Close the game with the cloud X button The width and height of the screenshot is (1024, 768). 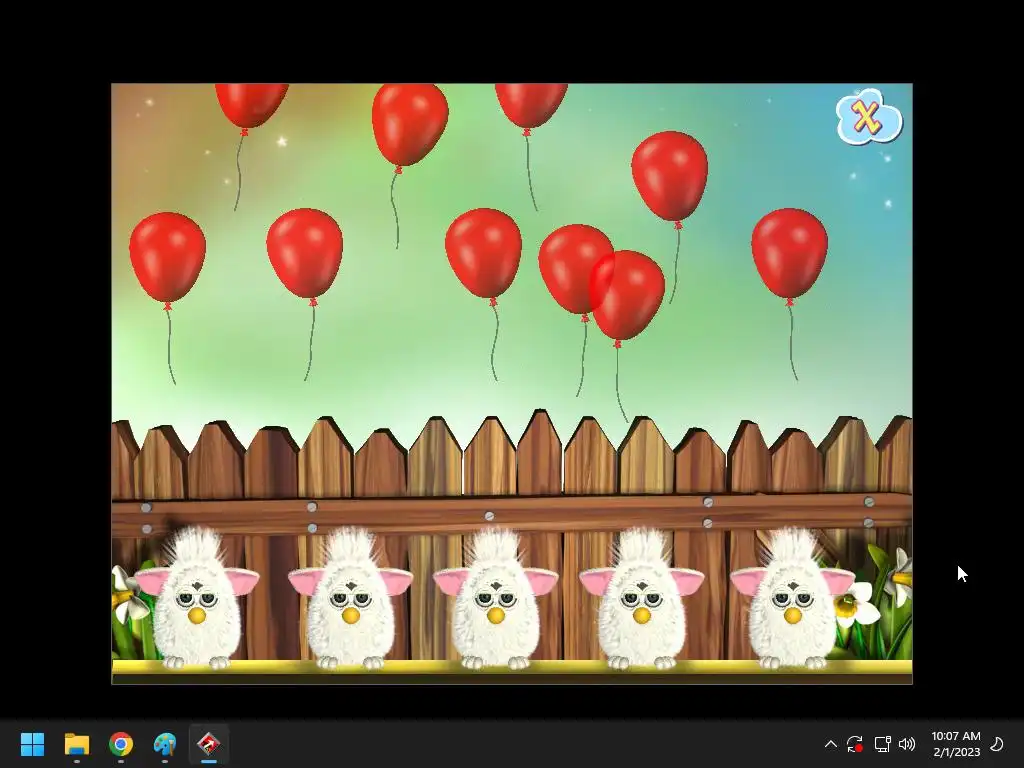pos(869,118)
